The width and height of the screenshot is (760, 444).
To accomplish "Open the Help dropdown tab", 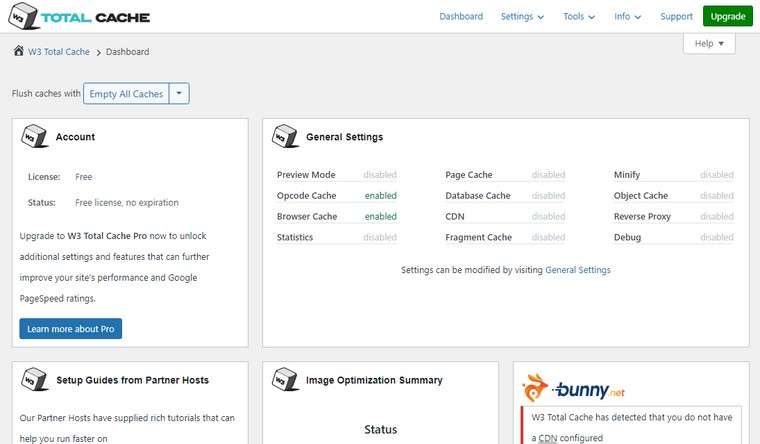I will (x=709, y=44).
